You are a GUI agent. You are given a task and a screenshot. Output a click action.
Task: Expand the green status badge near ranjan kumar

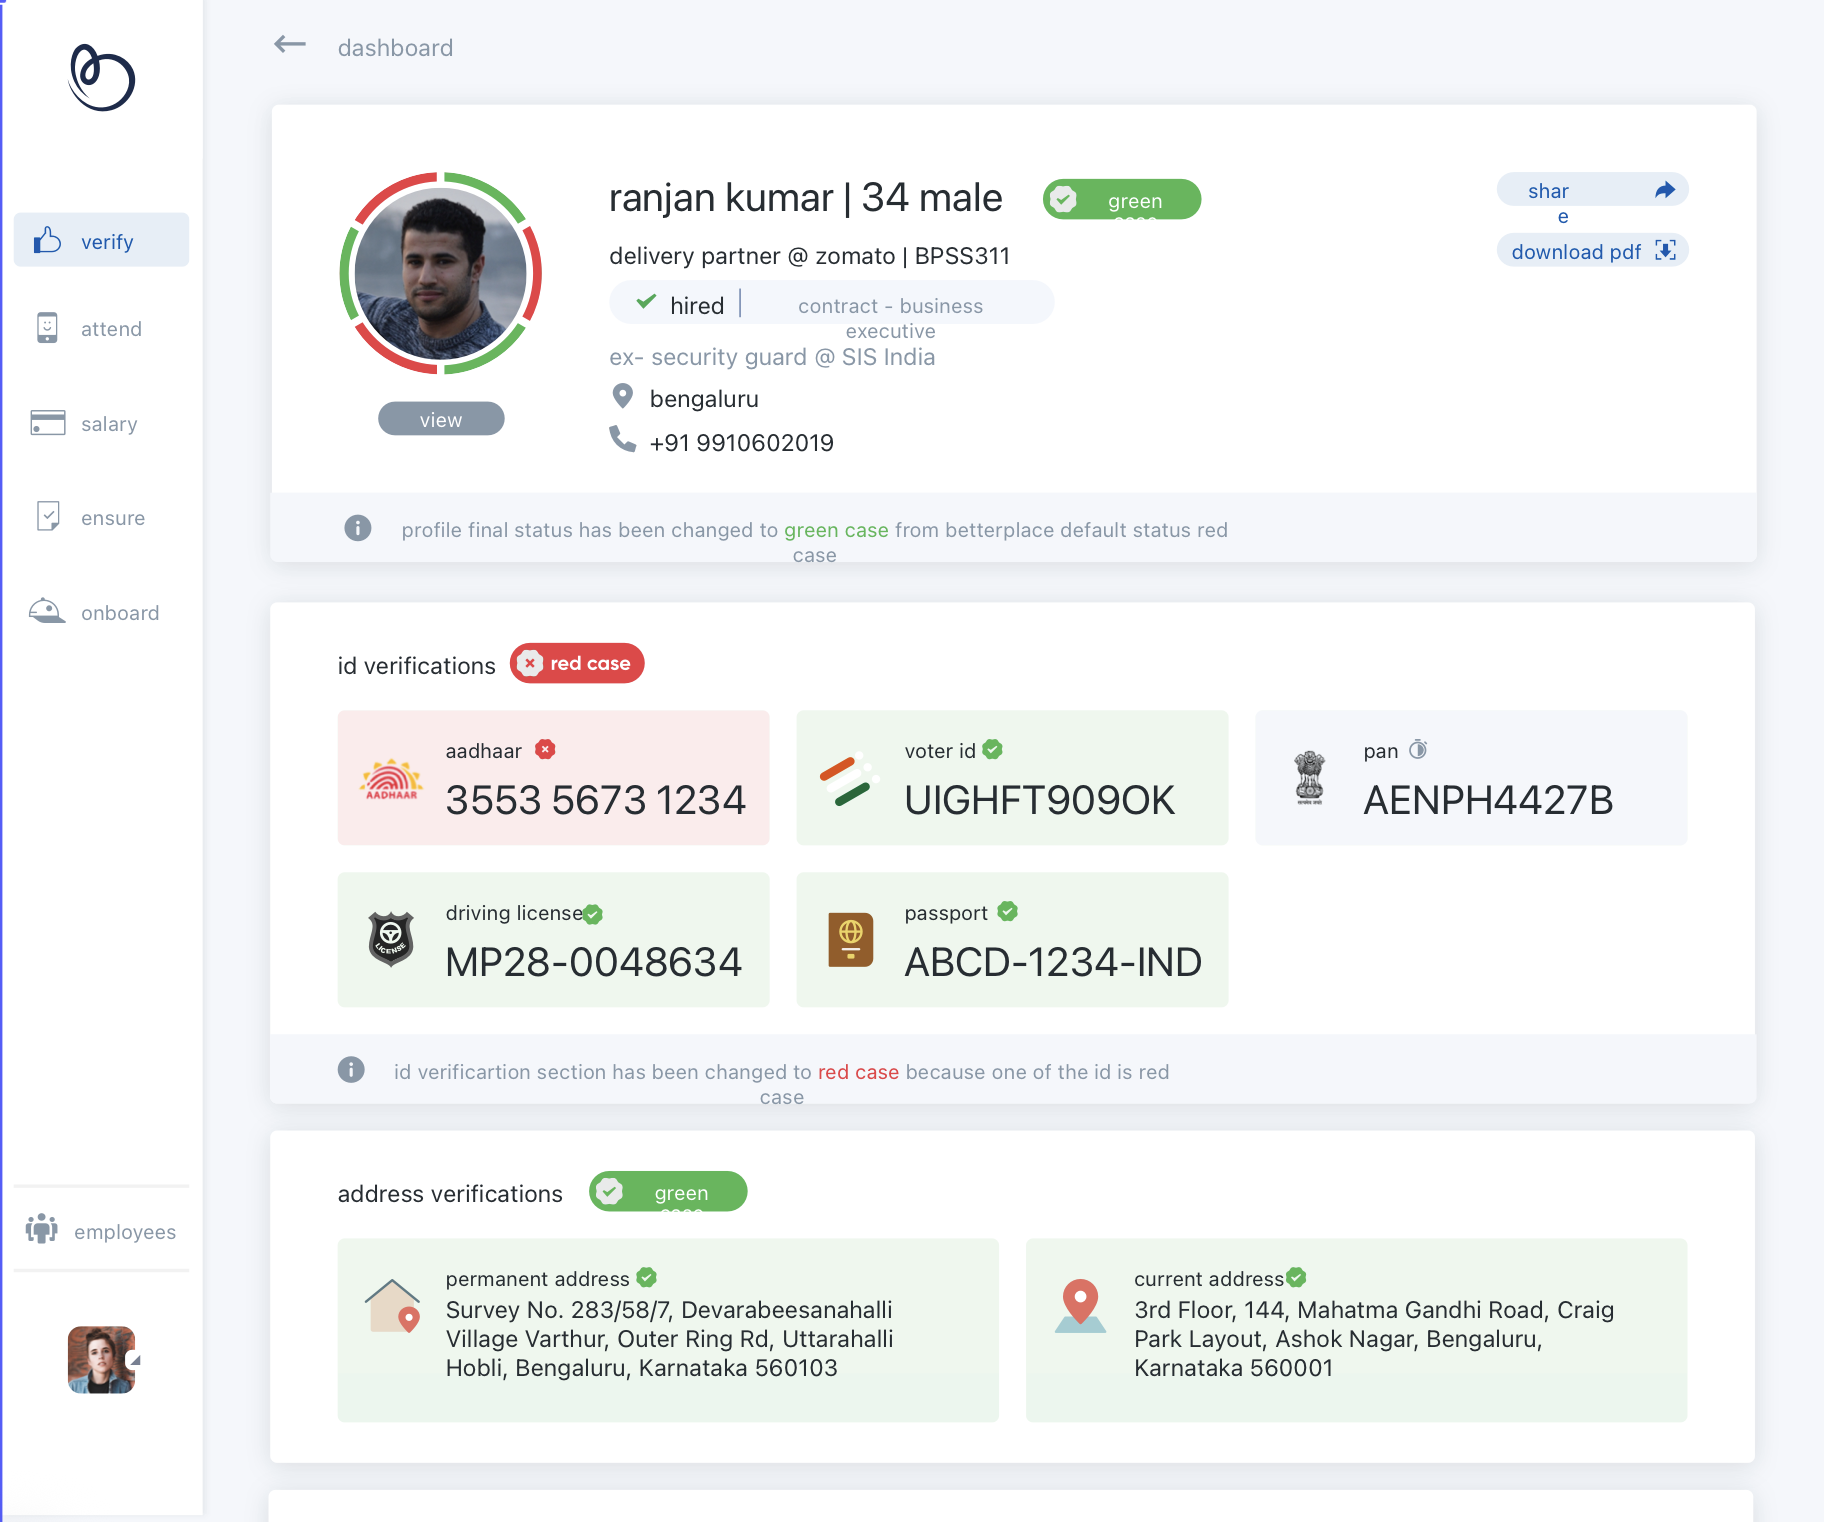point(1122,199)
